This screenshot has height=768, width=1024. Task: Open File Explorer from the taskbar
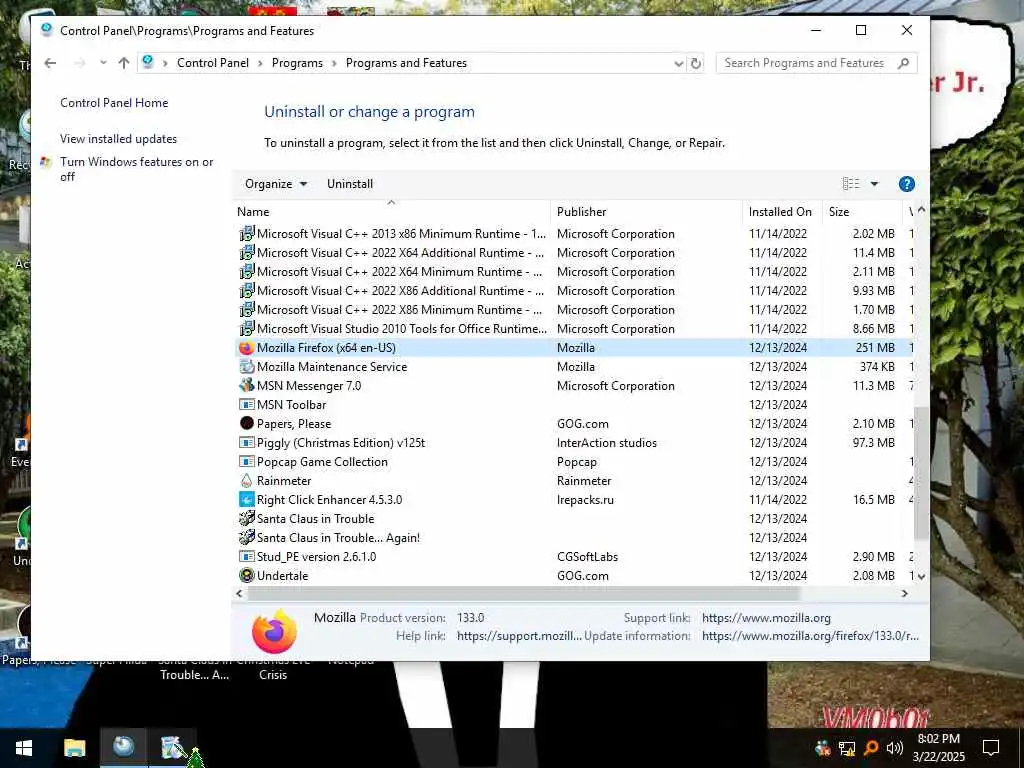point(74,748)
